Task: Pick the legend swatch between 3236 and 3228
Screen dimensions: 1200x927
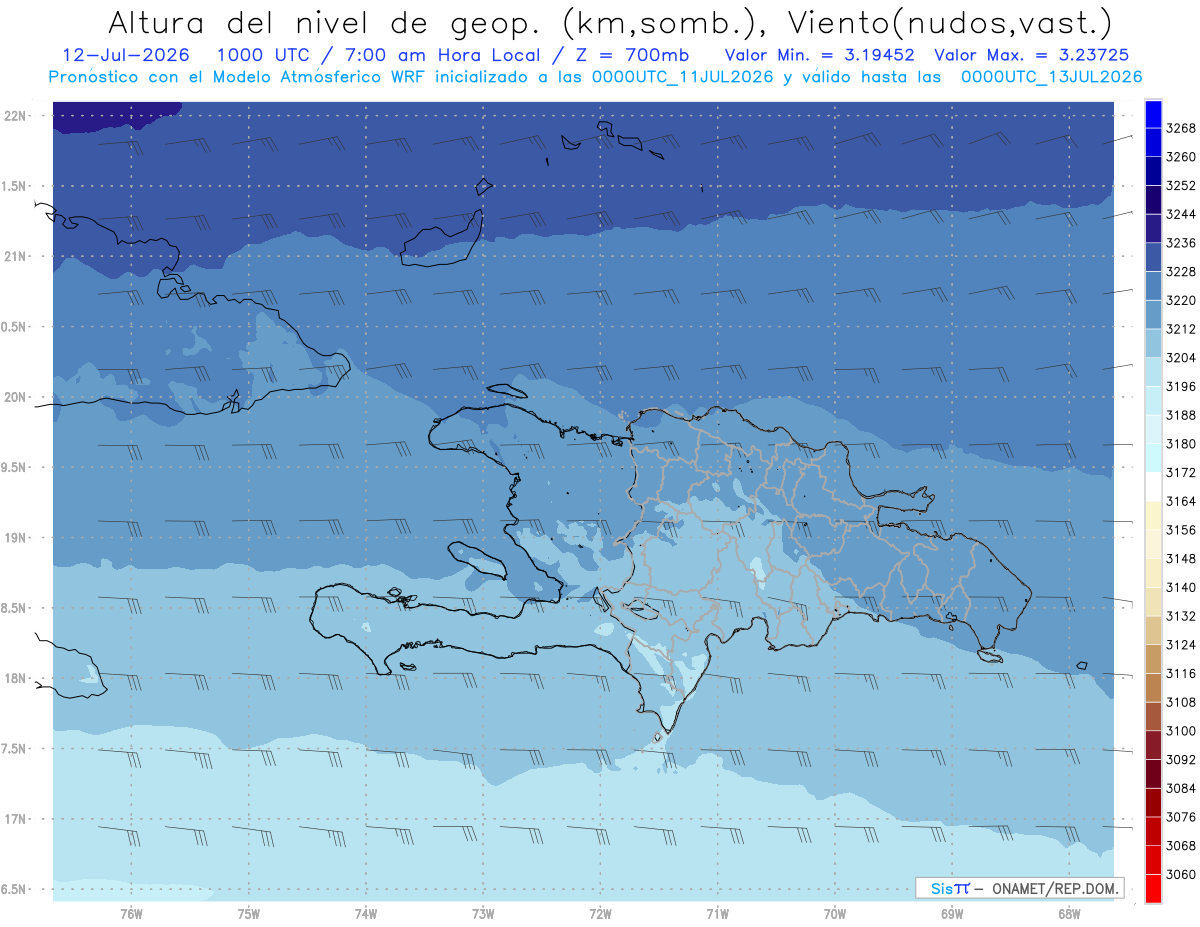Action: click(1153, 257)
